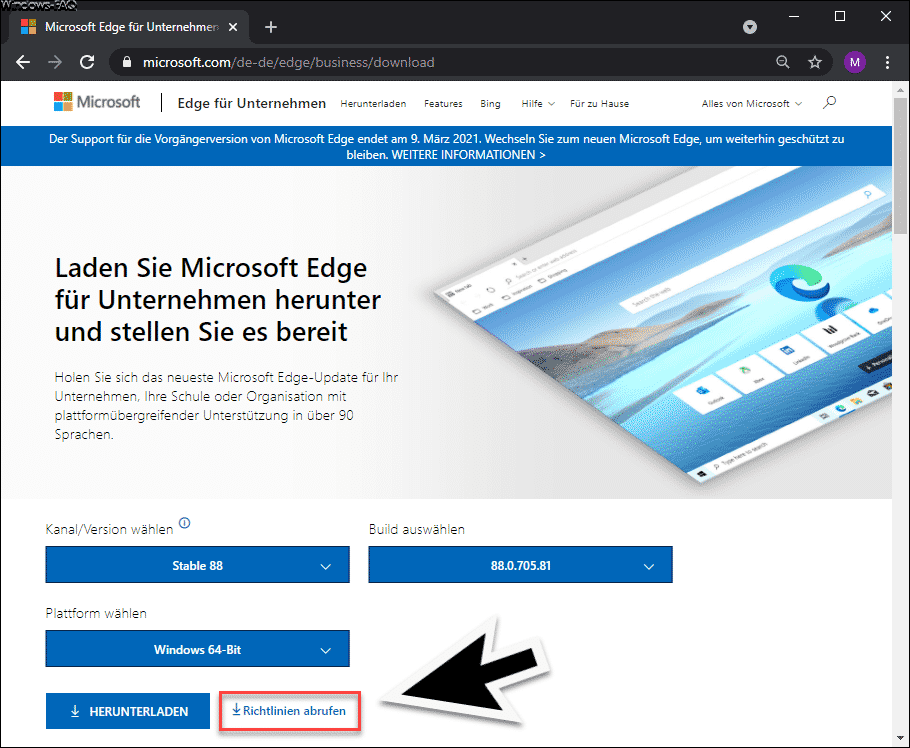Open the Windows 64-Bit platform dropdown
The width and height of the screenshot is (910, 748).
point(197,649)
